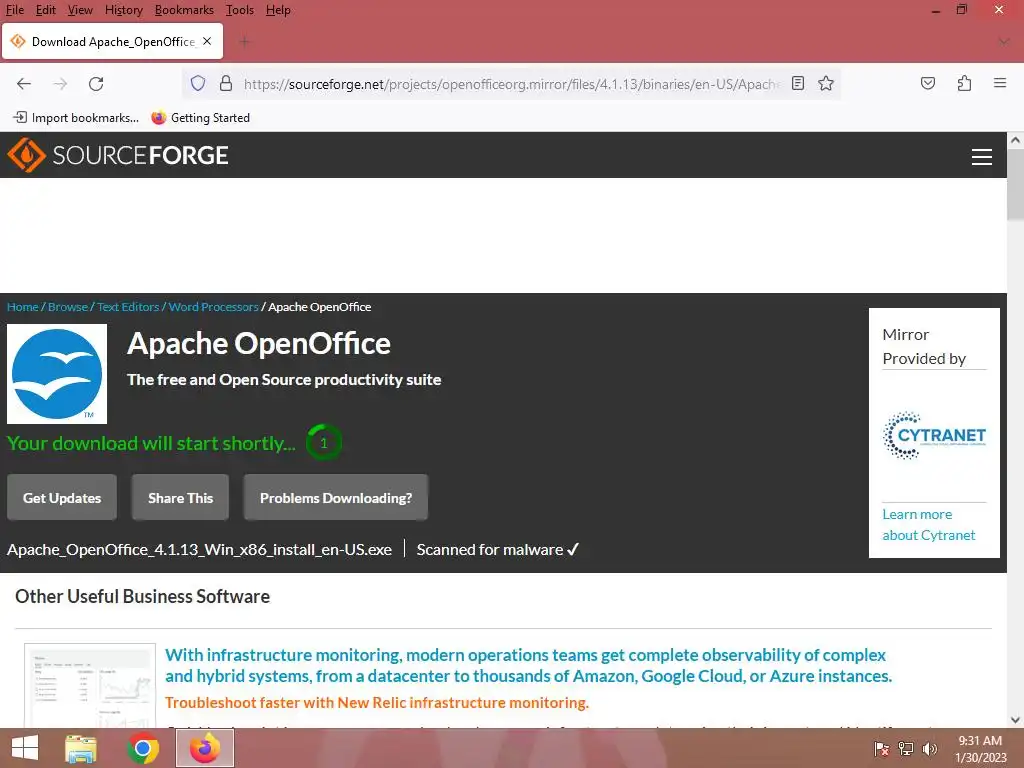The height and width of the screenshot is (768, 1024).
Task: Toggle reader view icon in address bar
Action: [x=797, y=84]
